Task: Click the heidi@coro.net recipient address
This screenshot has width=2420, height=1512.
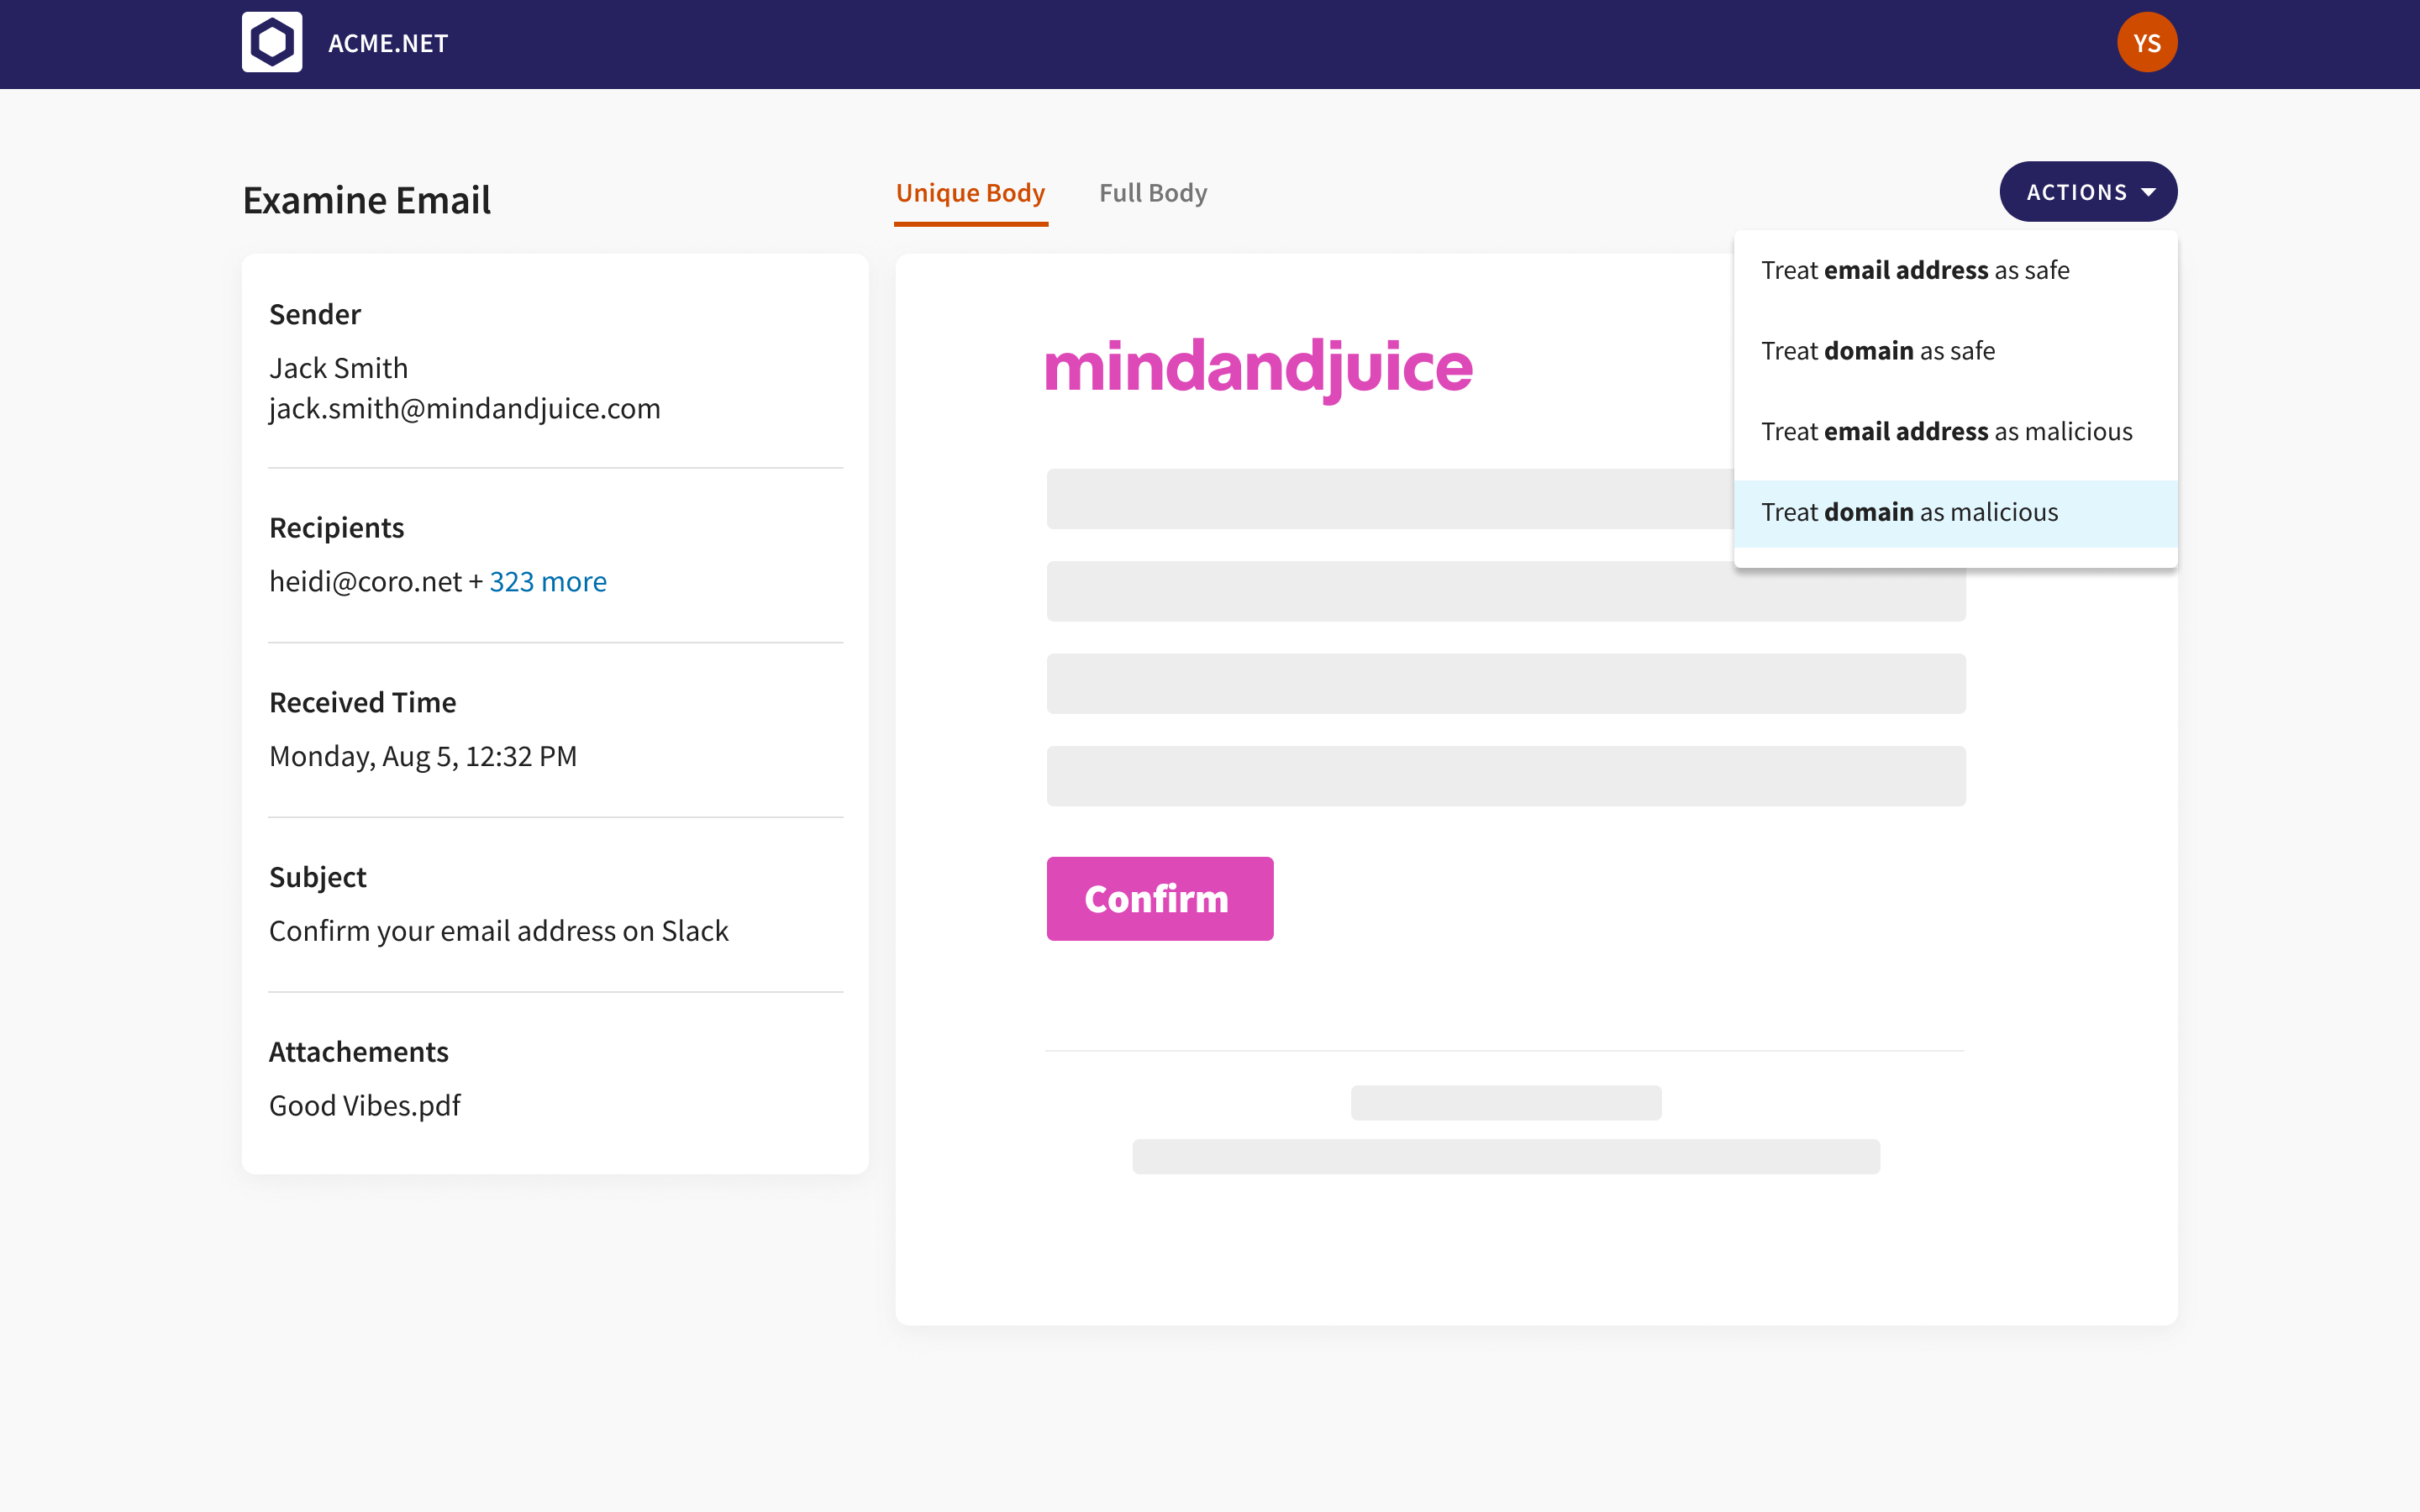Action: pyautogui.click(x=365, y=582)
